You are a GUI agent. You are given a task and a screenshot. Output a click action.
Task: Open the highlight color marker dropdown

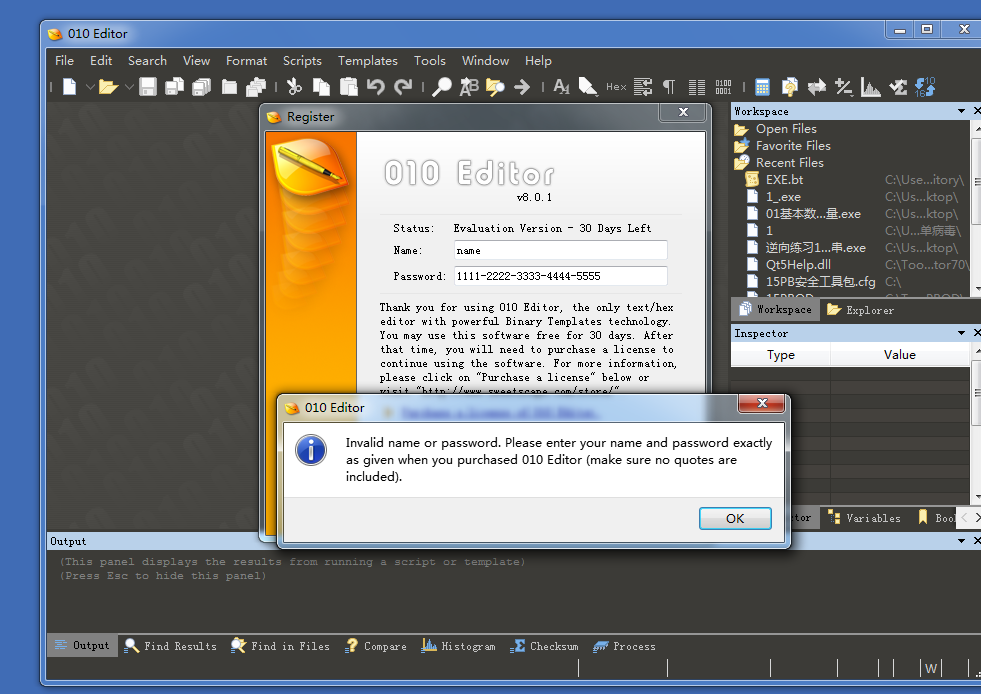coord(587,87)
